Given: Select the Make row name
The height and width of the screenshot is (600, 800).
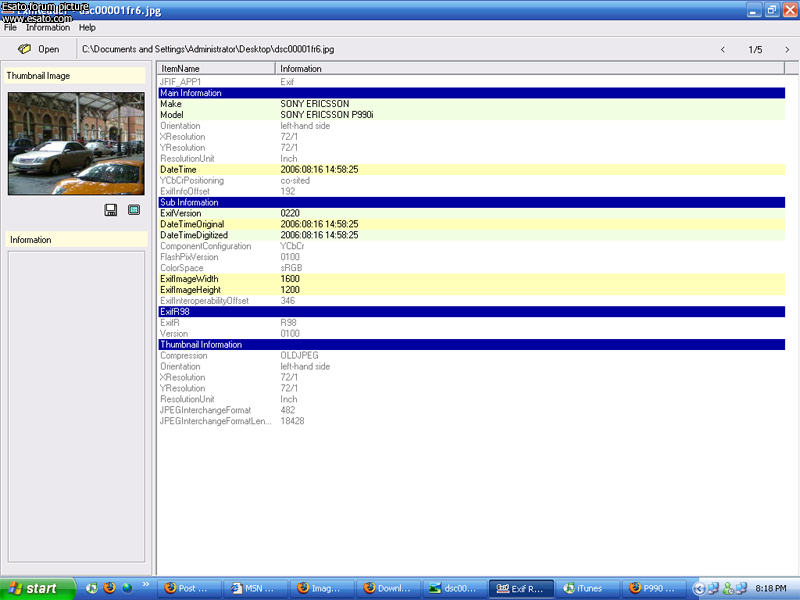Looking at the screenshot, I should [170, 104].
